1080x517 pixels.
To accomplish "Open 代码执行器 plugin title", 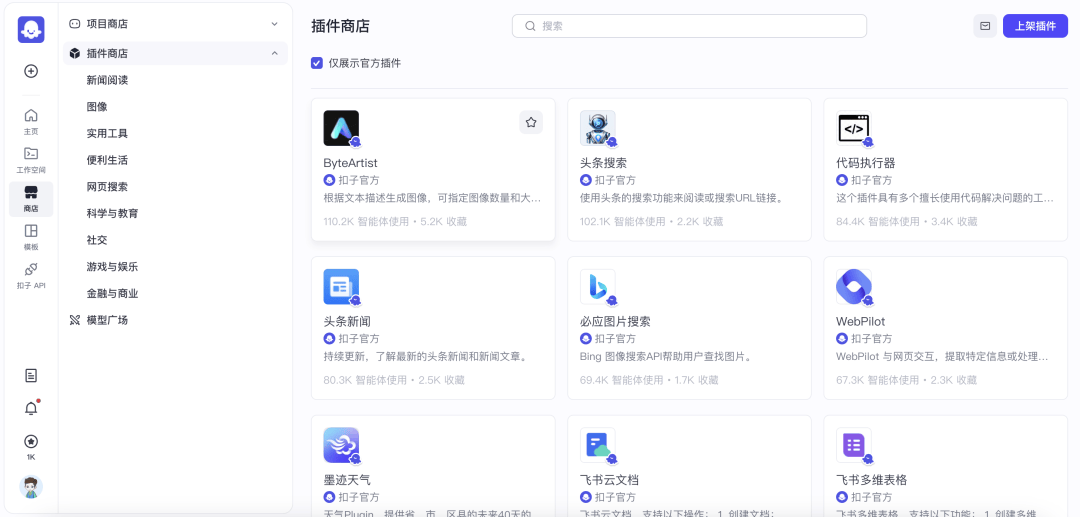I will pos(865,163).
